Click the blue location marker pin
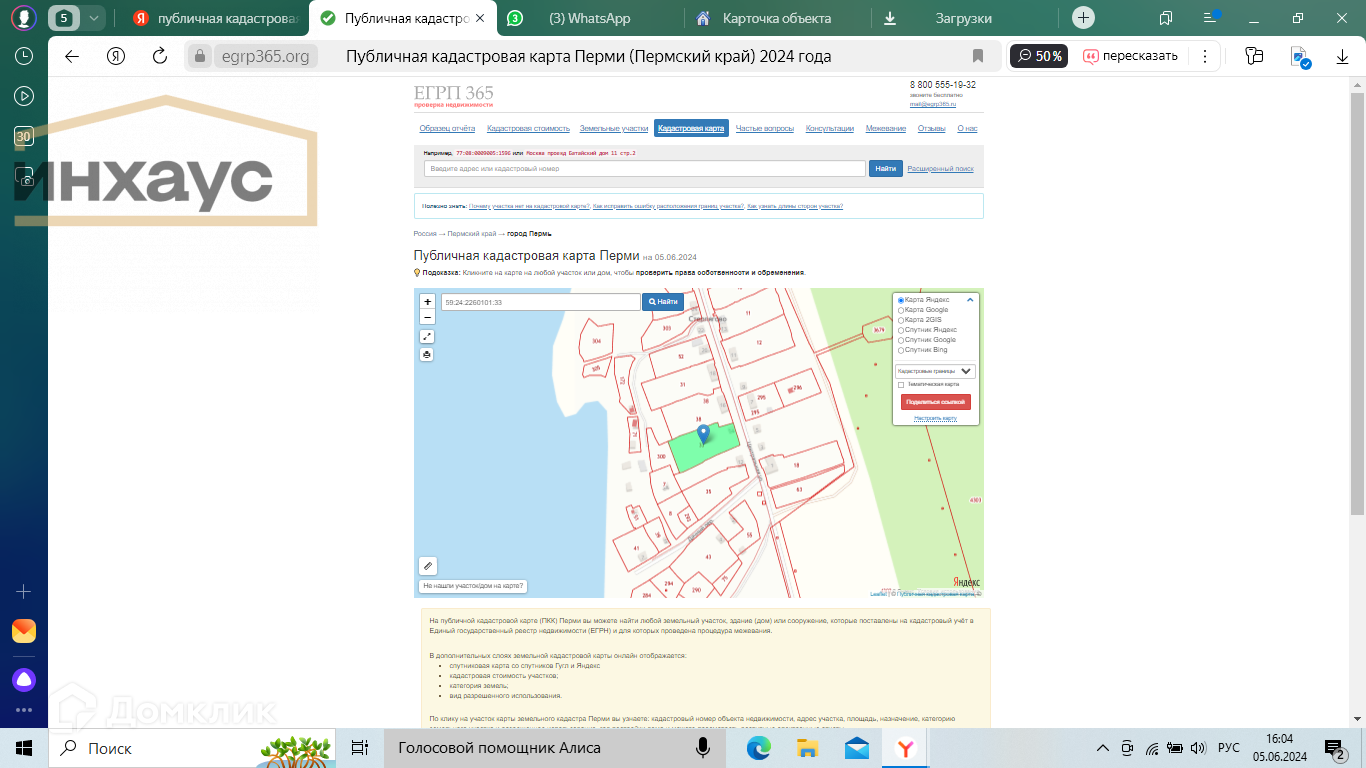Screen dimensions: 1366x768 click(703, 433)
